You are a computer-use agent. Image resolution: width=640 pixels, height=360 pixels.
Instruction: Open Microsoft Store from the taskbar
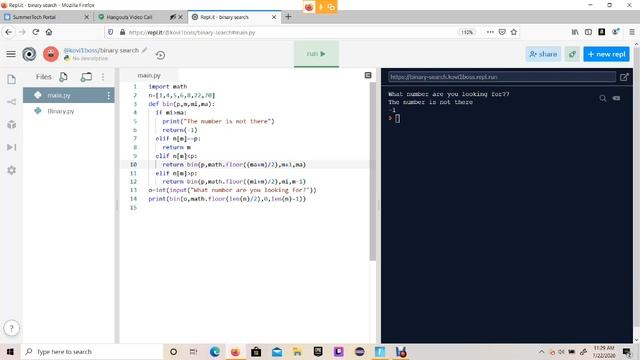point(256,352)
